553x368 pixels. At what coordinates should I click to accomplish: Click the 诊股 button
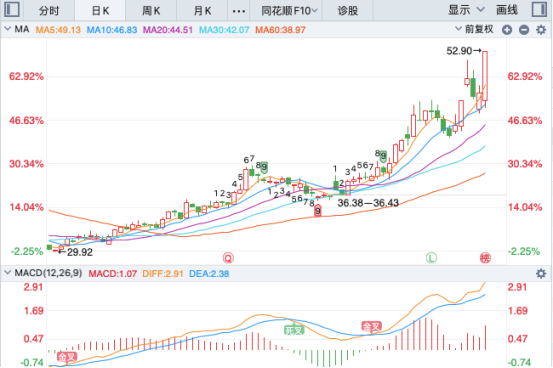tap(348, 11)
